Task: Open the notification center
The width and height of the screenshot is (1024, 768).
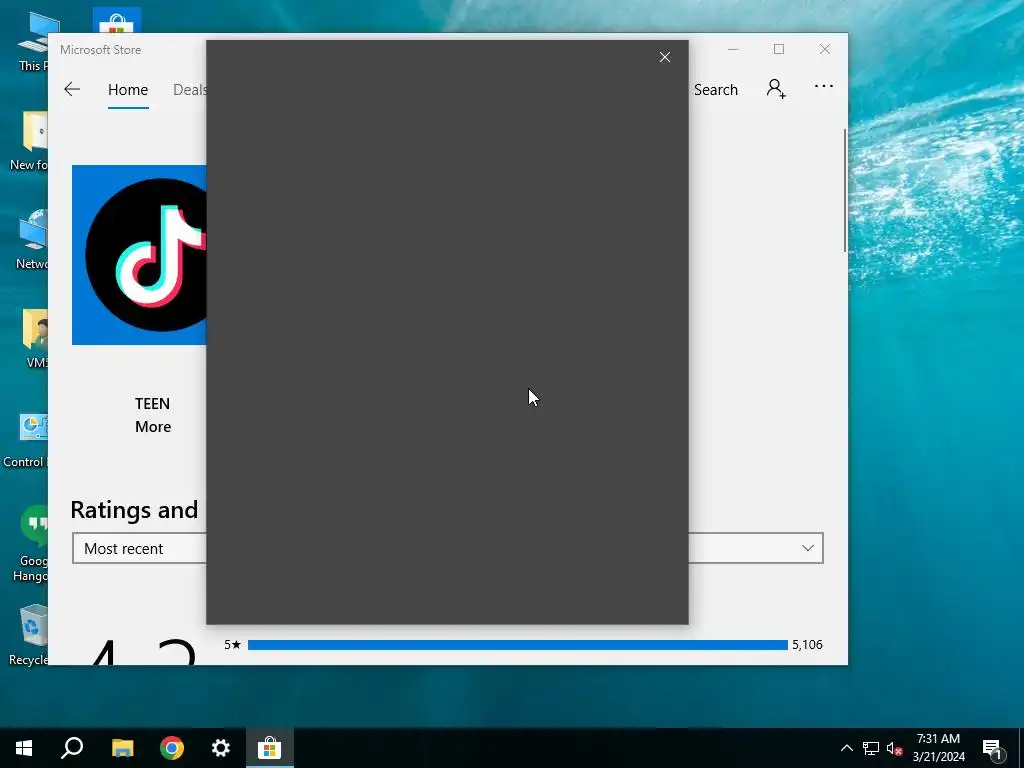Action: (992, 748)
